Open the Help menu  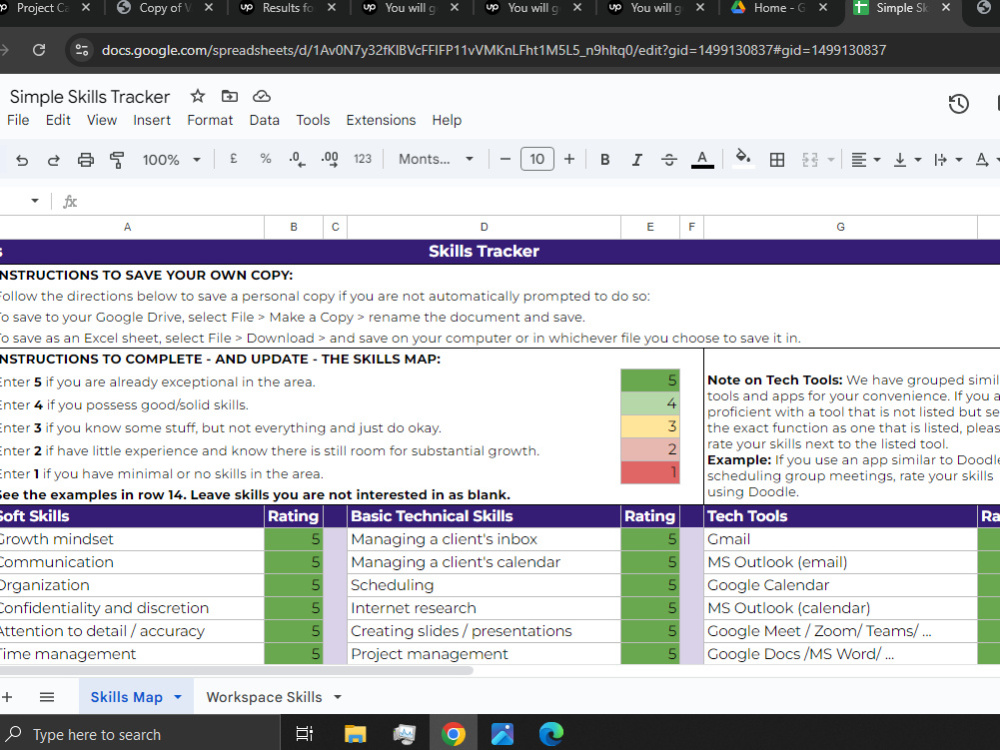pos(446,120)
